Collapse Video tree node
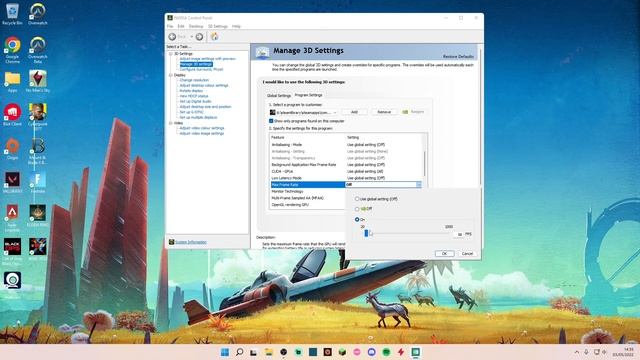This screenshot has width=640, height=360. tap(171, 123)
